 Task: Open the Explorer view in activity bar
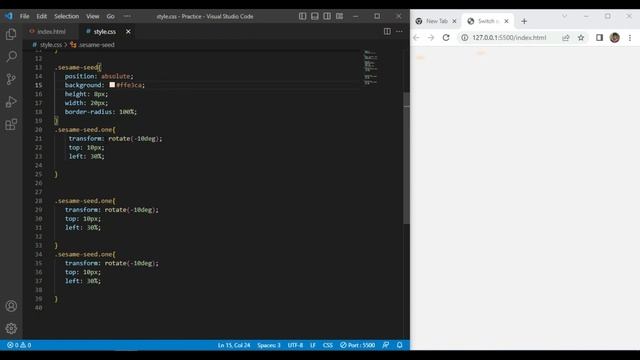pos(11,34)
